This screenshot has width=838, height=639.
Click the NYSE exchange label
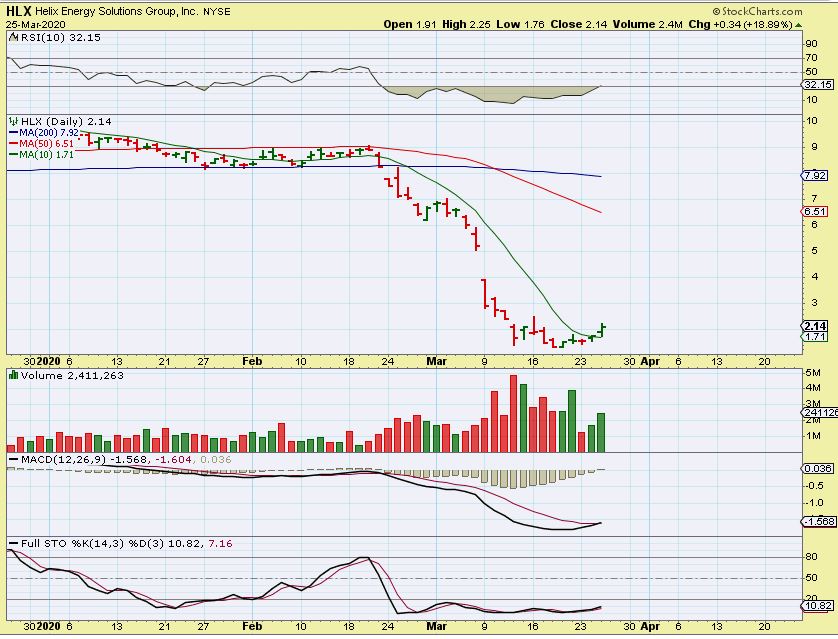tap(216, 12)
